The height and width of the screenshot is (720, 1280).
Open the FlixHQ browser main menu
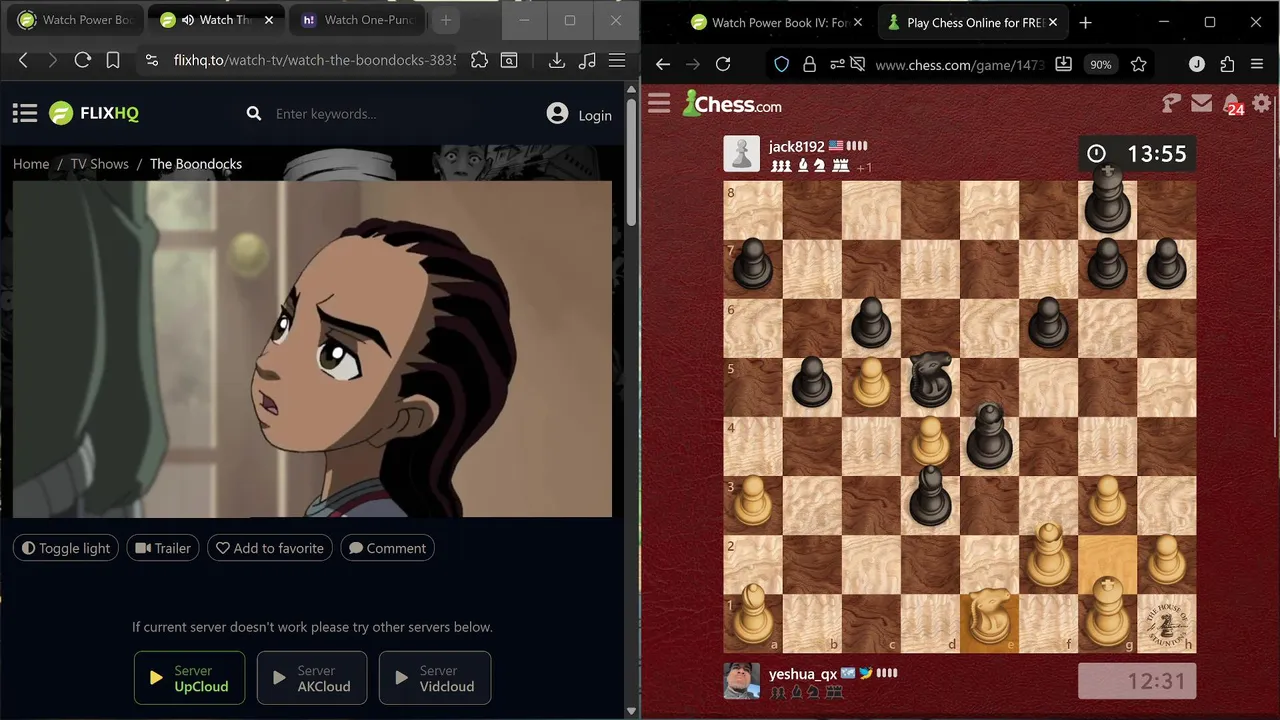coord(618,61)
